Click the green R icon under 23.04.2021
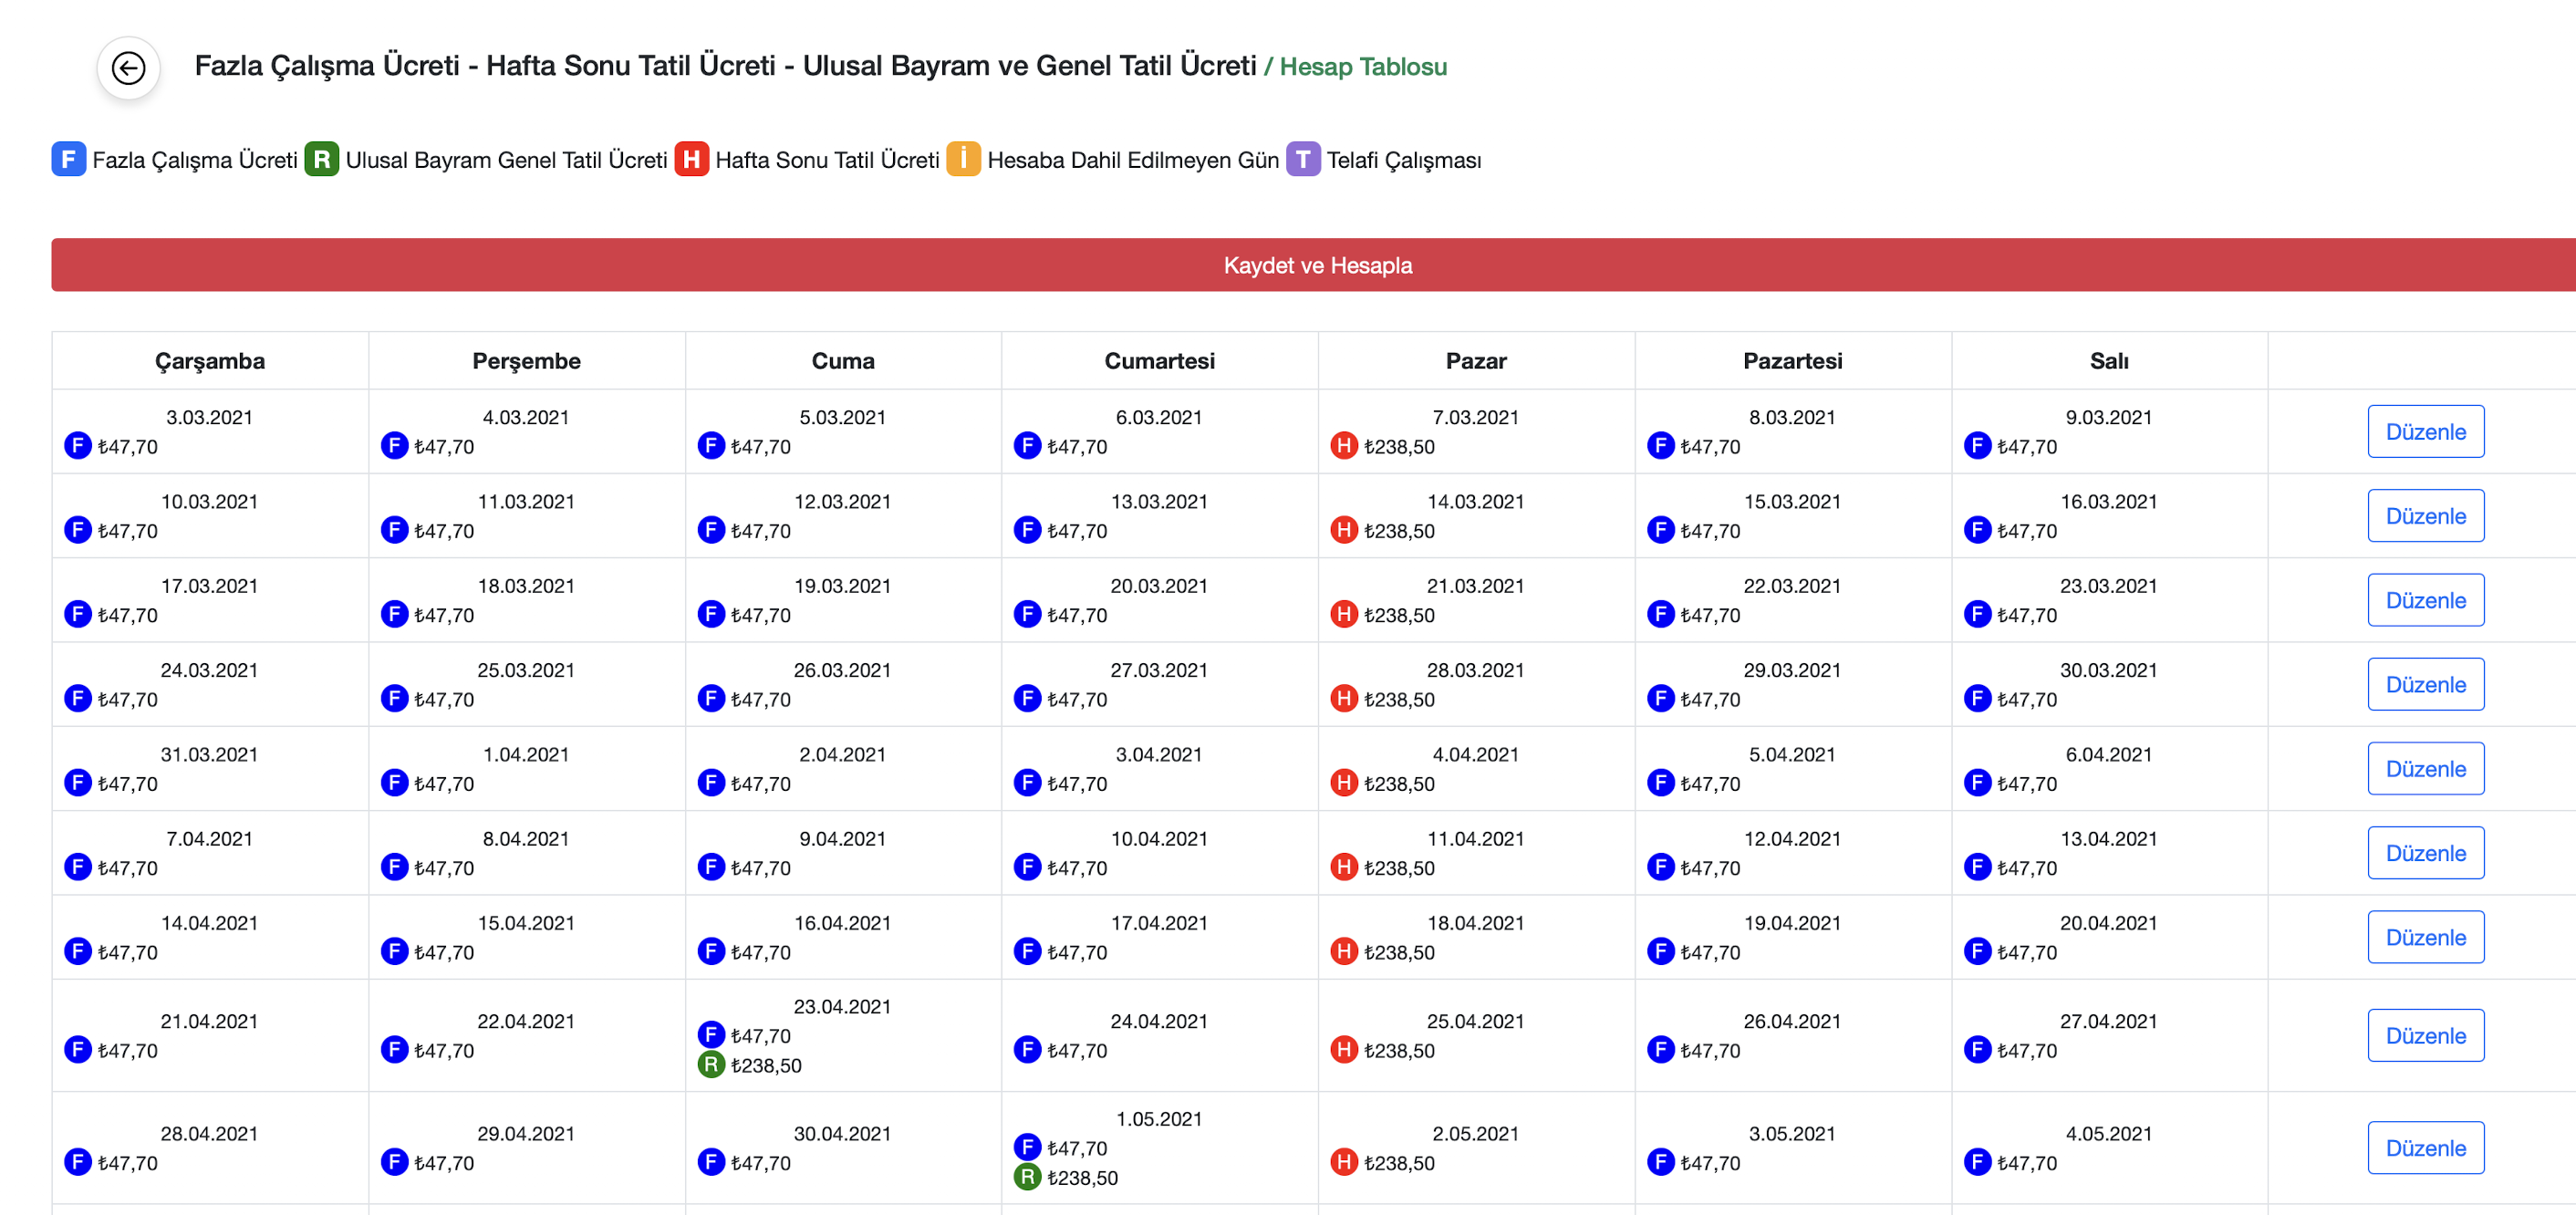Screen dimensions: 2576x1215 tap(710, 1065)
